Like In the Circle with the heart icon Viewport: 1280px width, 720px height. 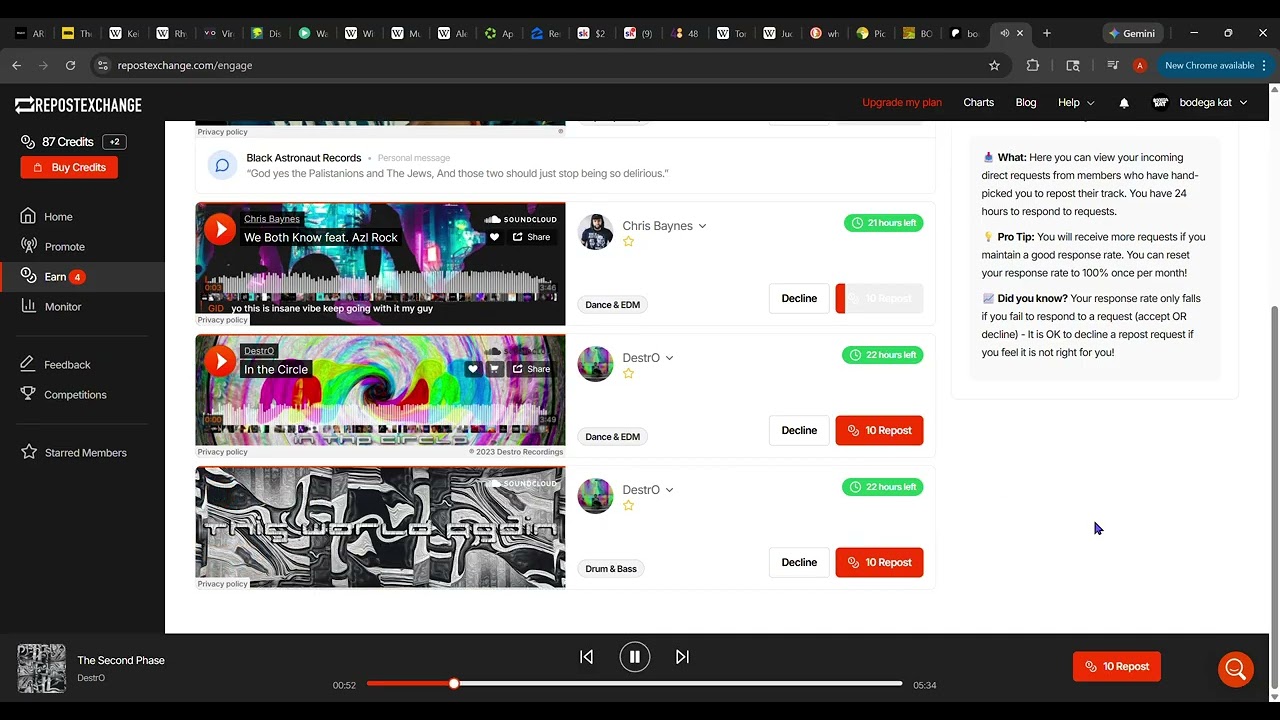point(473,369)
